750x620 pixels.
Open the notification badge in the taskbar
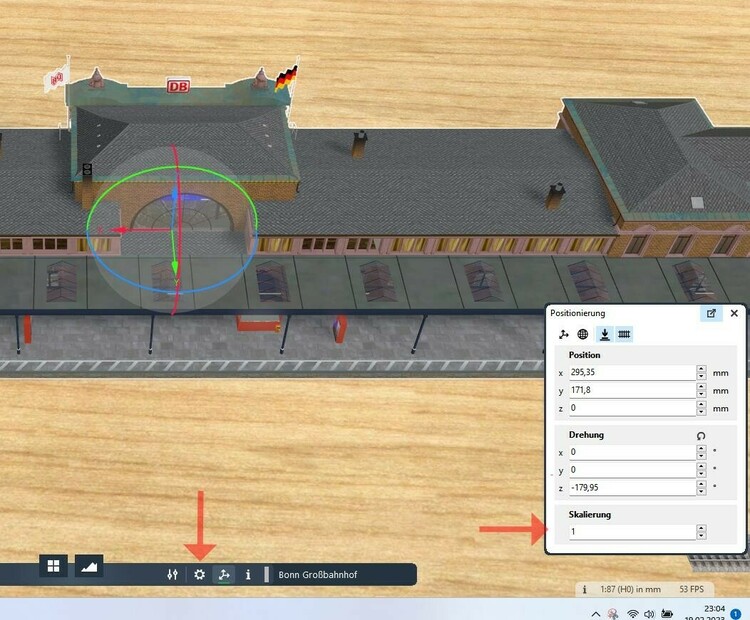[736, 615]
